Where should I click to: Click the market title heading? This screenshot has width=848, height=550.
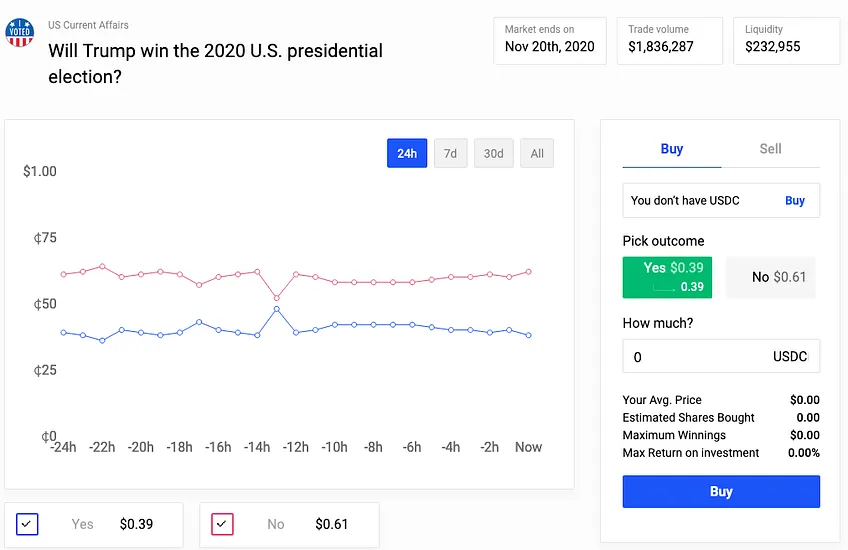click(215, 63)
